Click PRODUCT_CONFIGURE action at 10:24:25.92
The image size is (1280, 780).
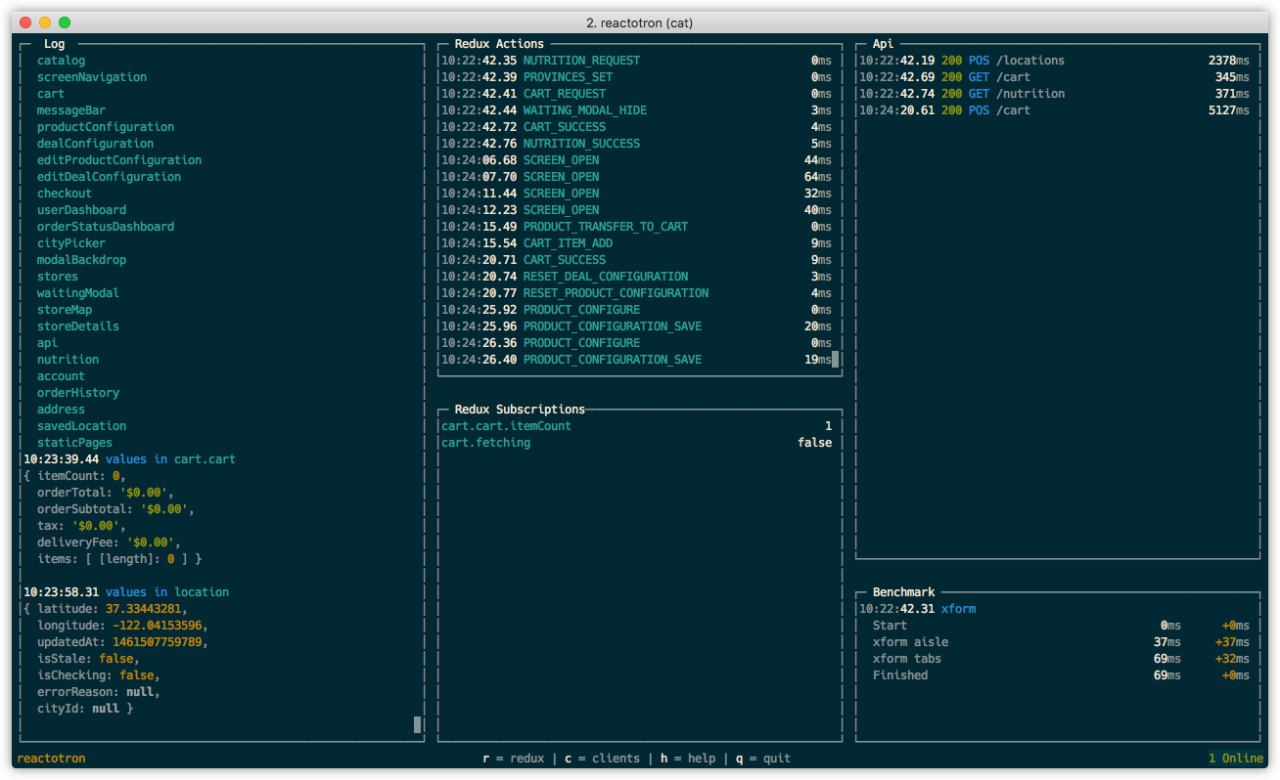coord(637,310)
